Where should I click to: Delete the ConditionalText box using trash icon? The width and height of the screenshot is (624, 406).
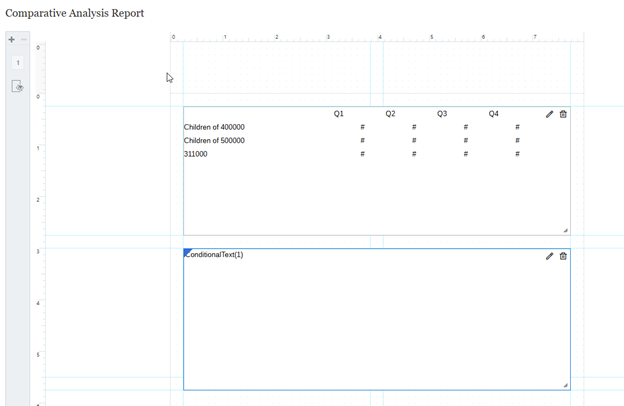(563, 256)
